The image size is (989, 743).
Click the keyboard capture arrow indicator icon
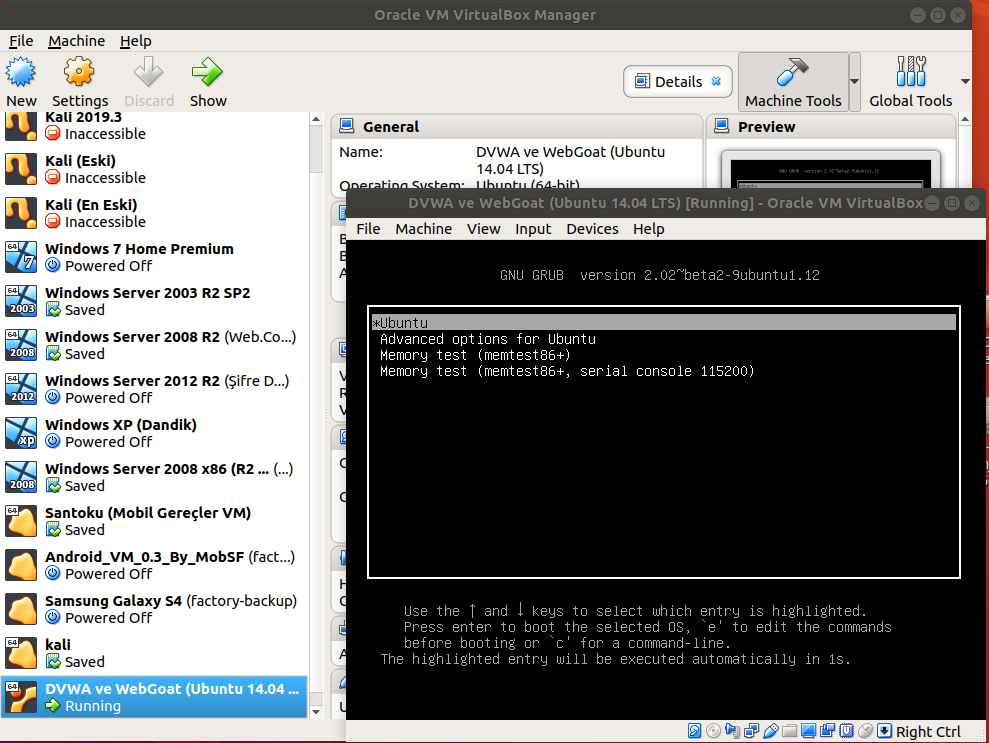(x=884, y=731)
